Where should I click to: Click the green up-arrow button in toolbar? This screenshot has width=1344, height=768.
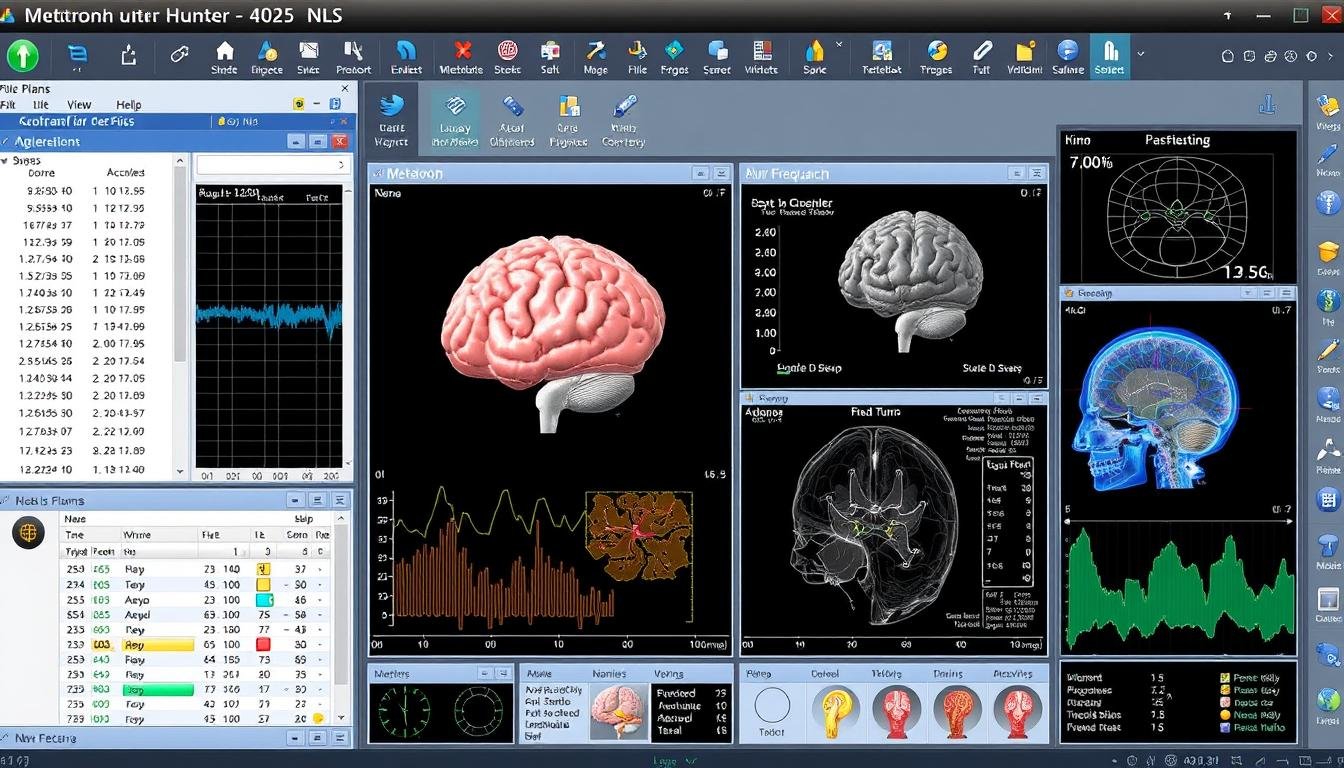[x=22, y=55]
